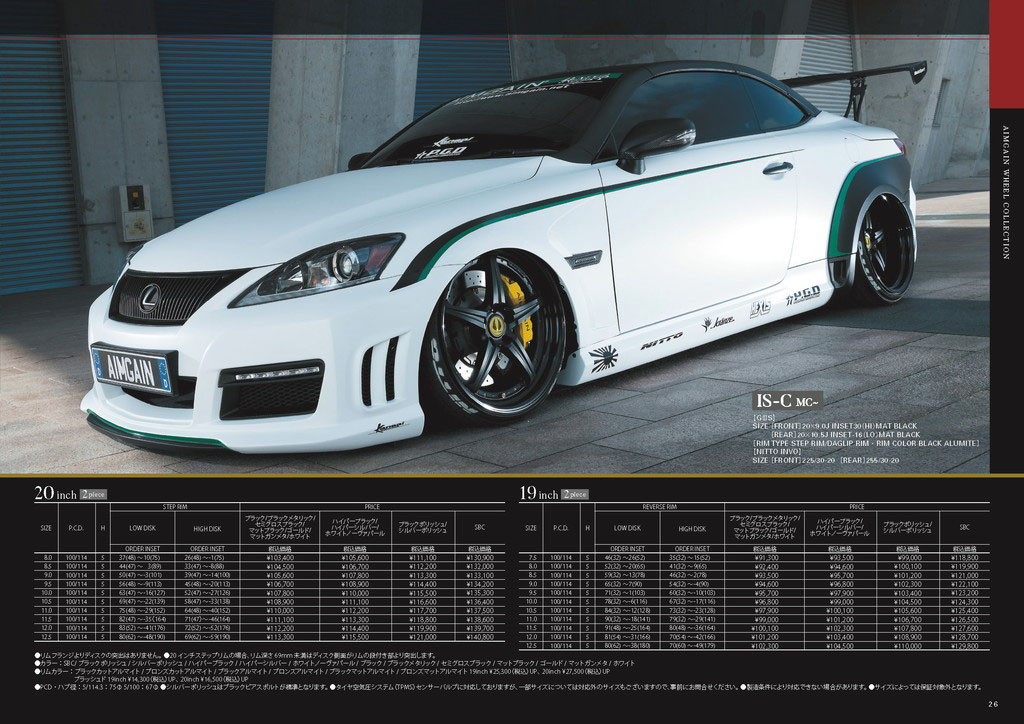The width and height of the screenshot is (1024, 724).
Task: Click the price "¥130,900"
Action: 480,558
